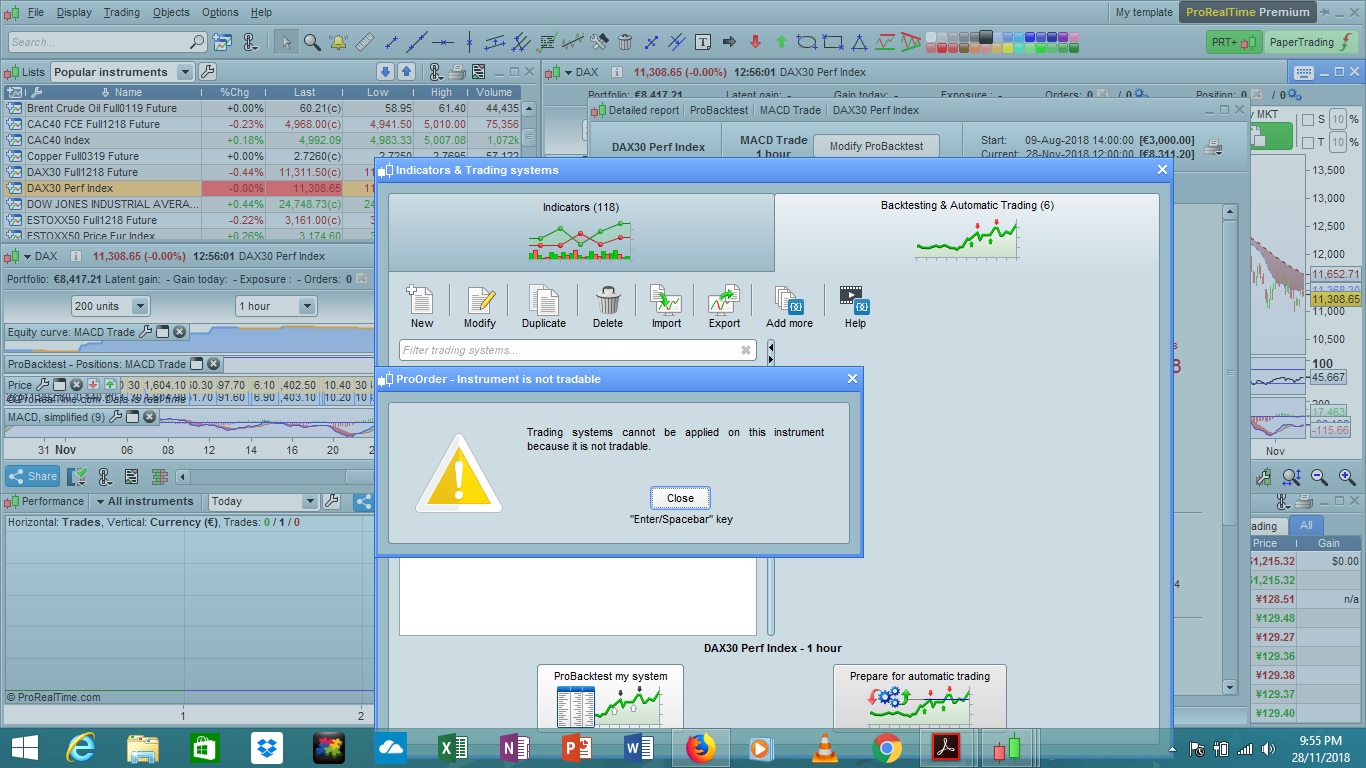Open the Trading menu
Screen dimensions: 1366x768
122,12
